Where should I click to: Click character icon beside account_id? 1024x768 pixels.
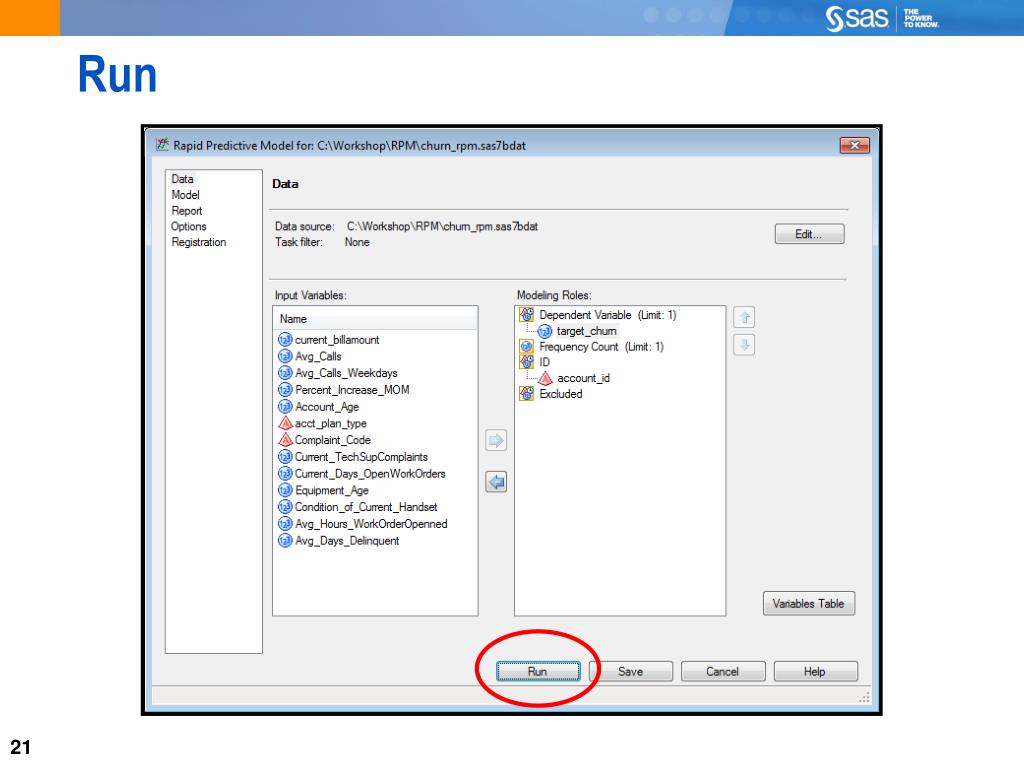coord(545,378)
